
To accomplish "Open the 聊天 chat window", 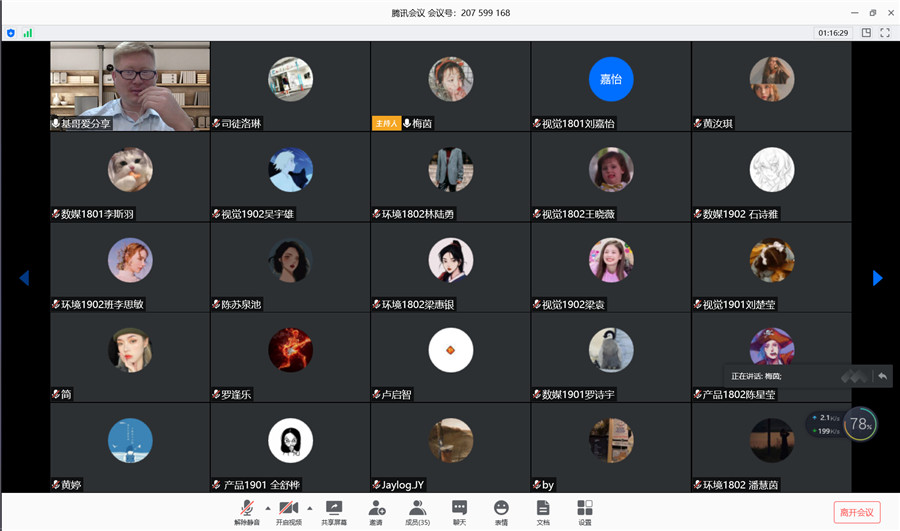I will click(459, 512).
